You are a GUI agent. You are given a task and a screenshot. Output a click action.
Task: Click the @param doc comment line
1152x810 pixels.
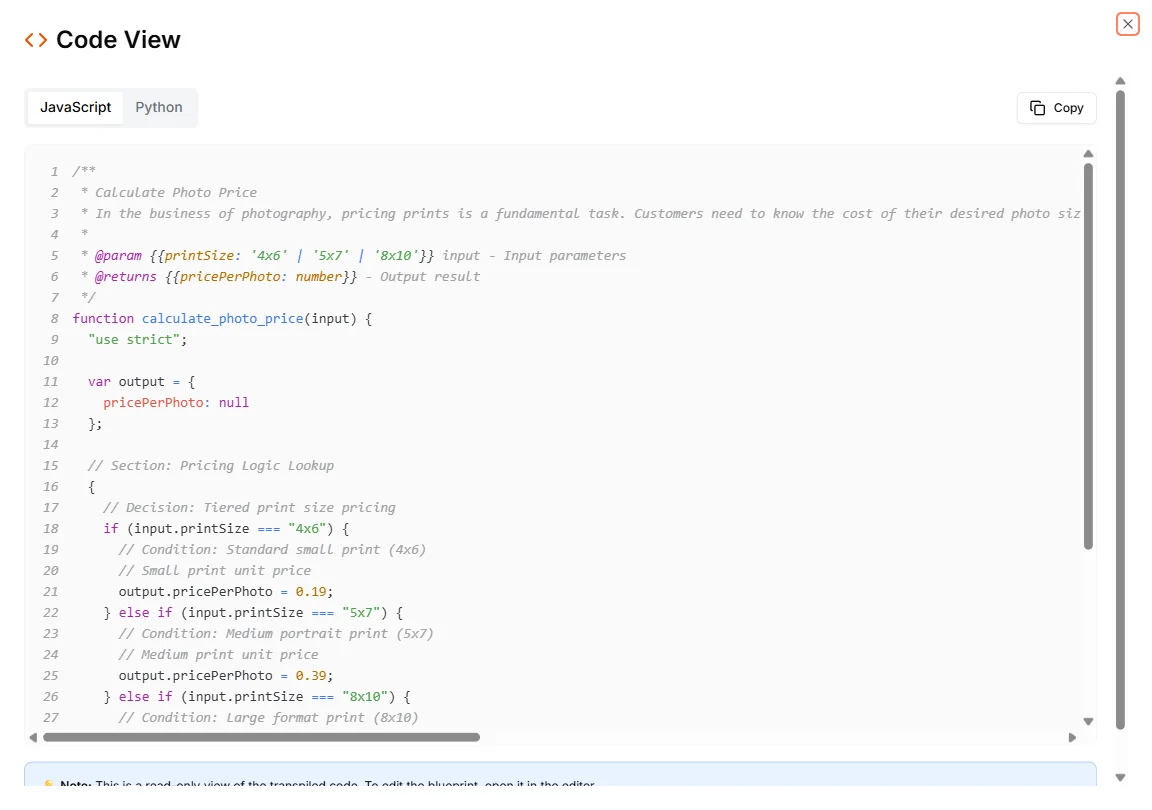353,256
